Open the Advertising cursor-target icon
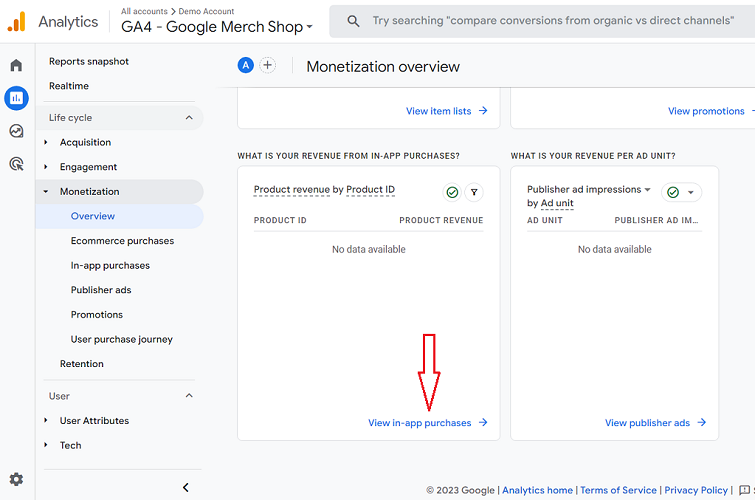This screenshot has height=500, width=755. (16, 164)
